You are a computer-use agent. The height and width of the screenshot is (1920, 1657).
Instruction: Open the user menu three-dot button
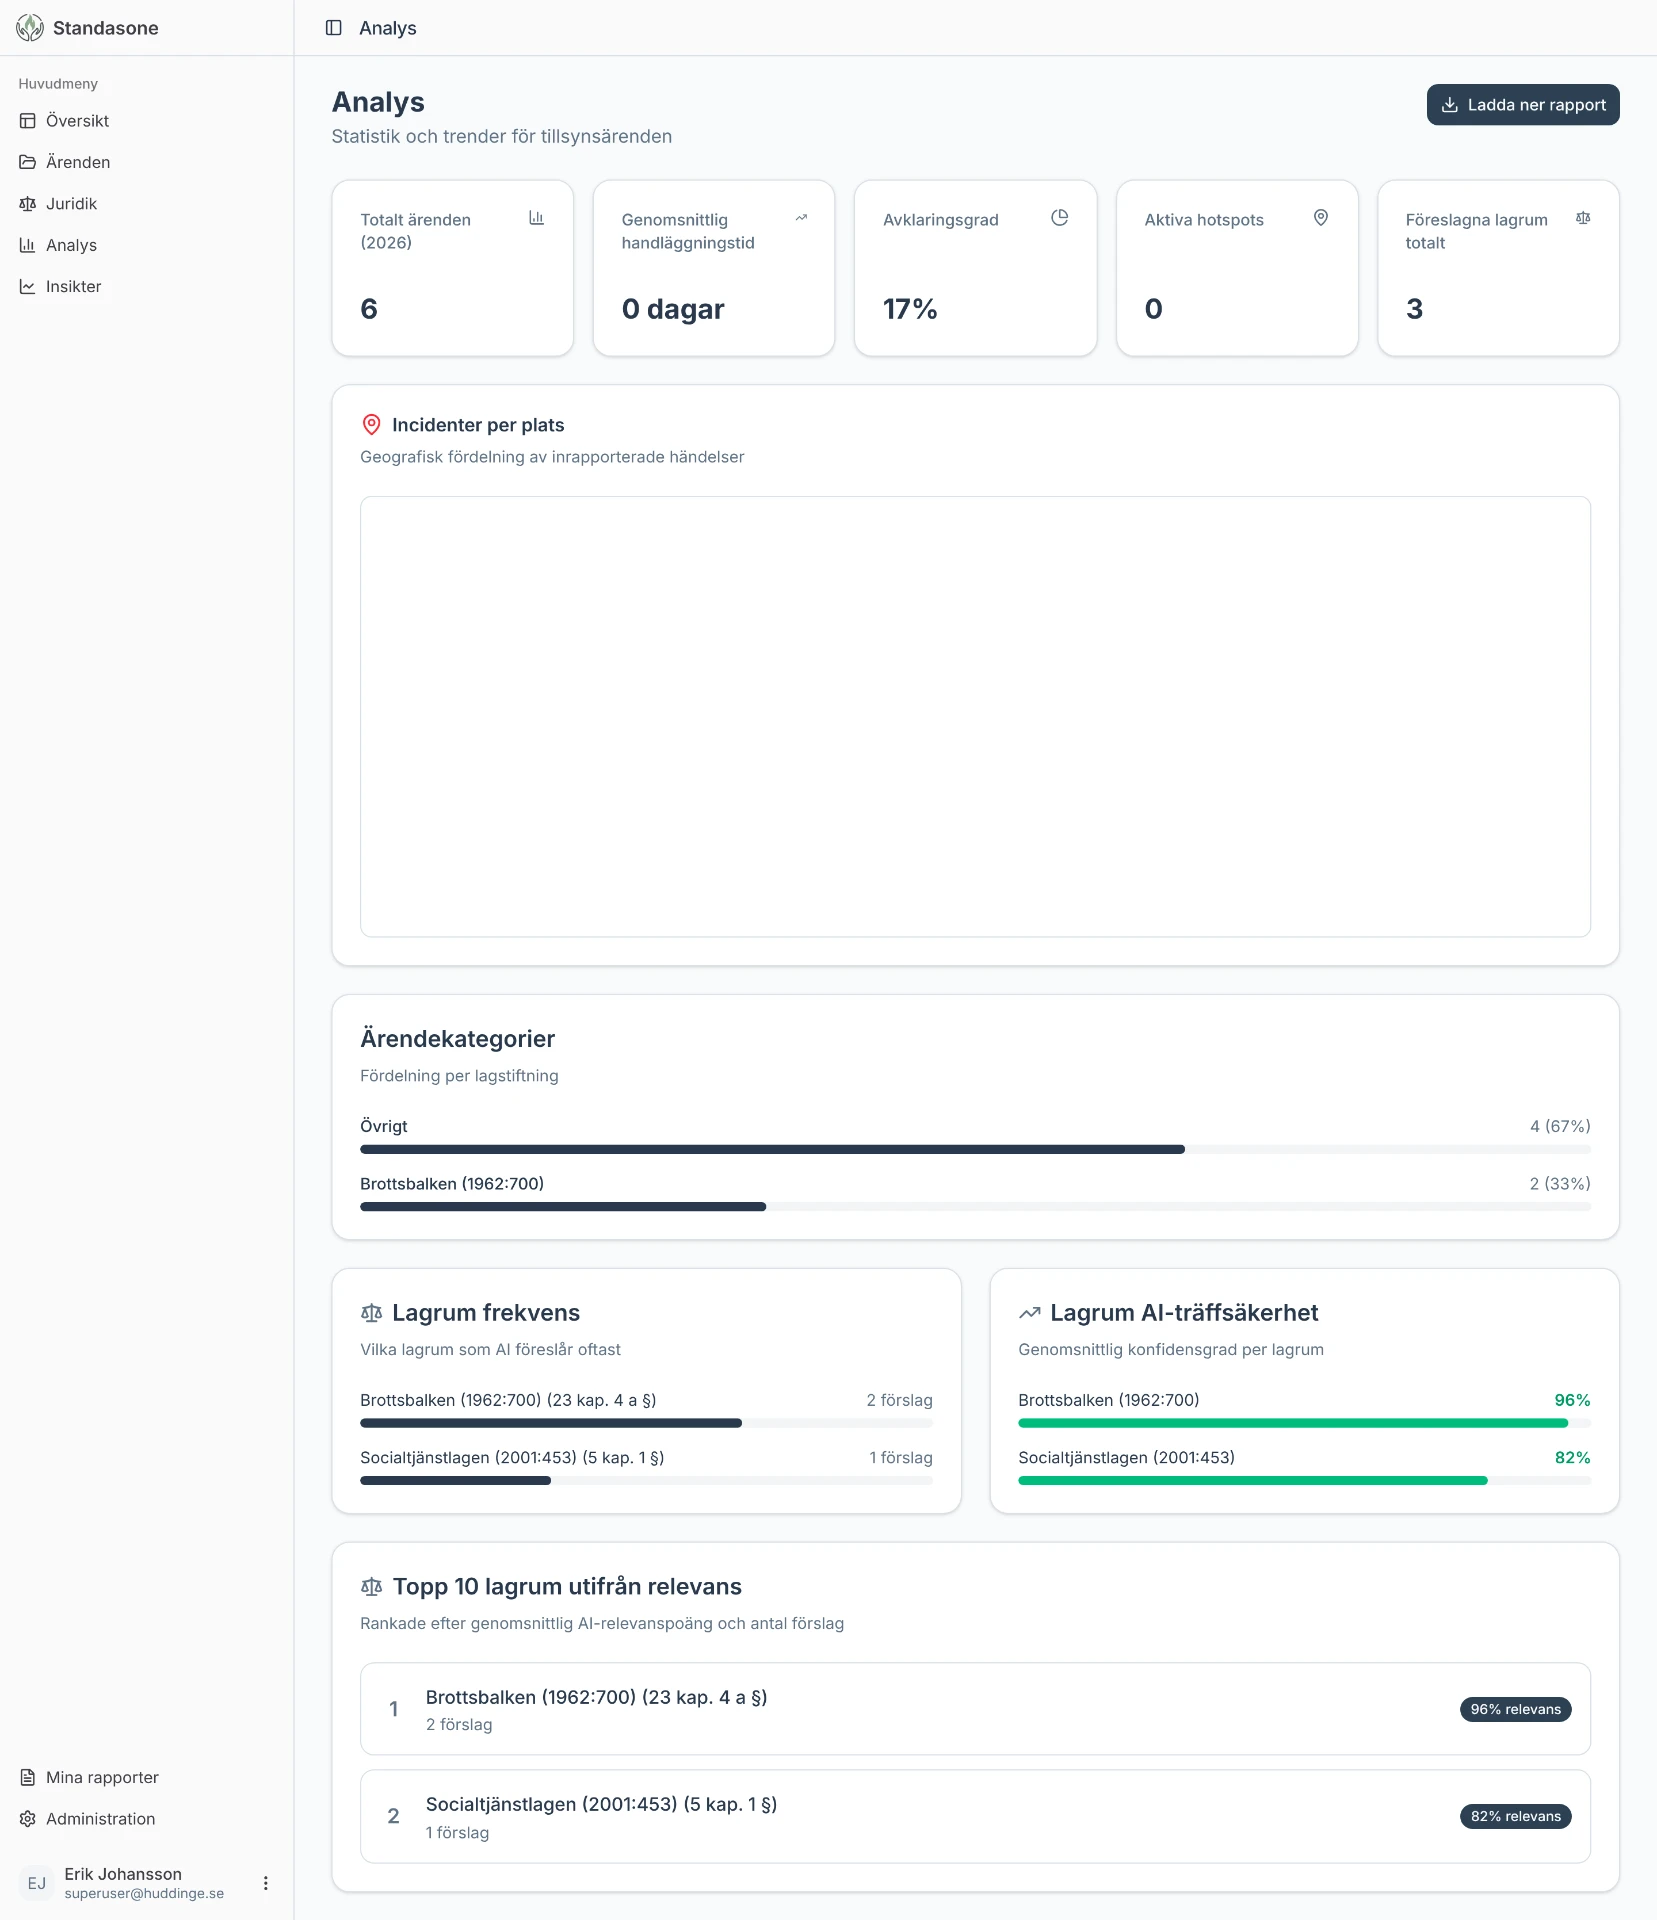tap(266, 1883)
